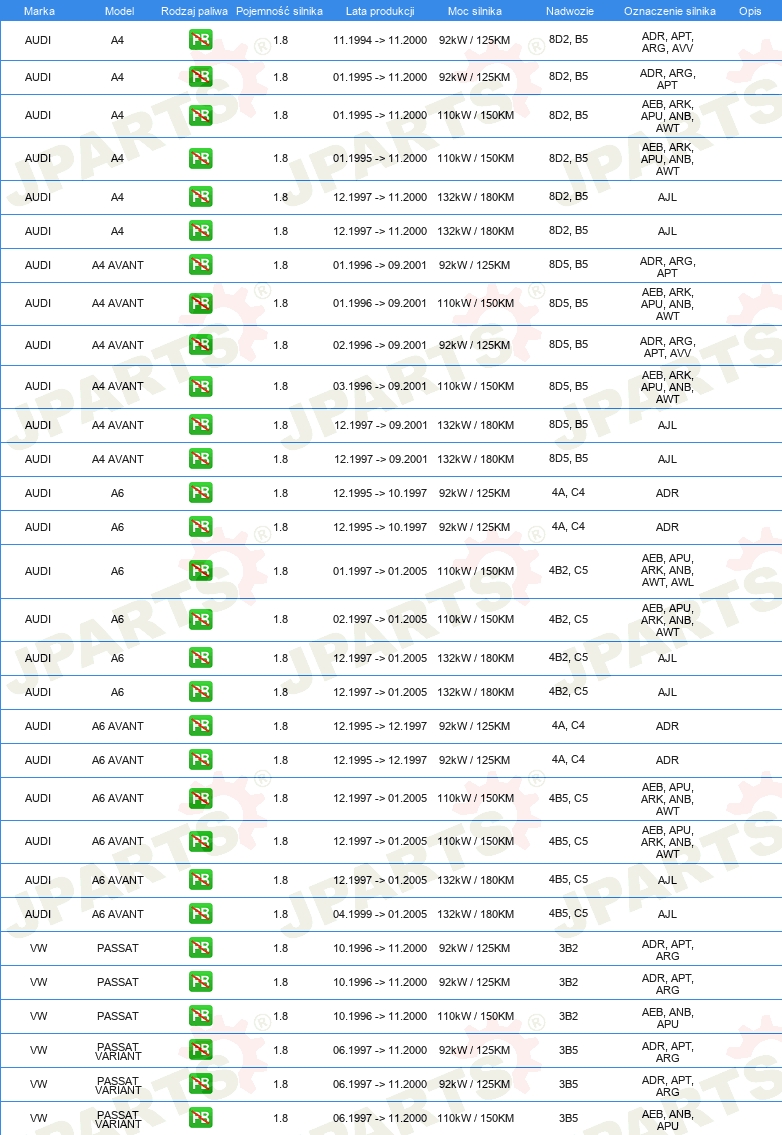Click '132kW / 180KM' in A6 AVANT 04.1999 row
Image resolution: width=782 pixels, height=1135 pixels.
point(476,914)
